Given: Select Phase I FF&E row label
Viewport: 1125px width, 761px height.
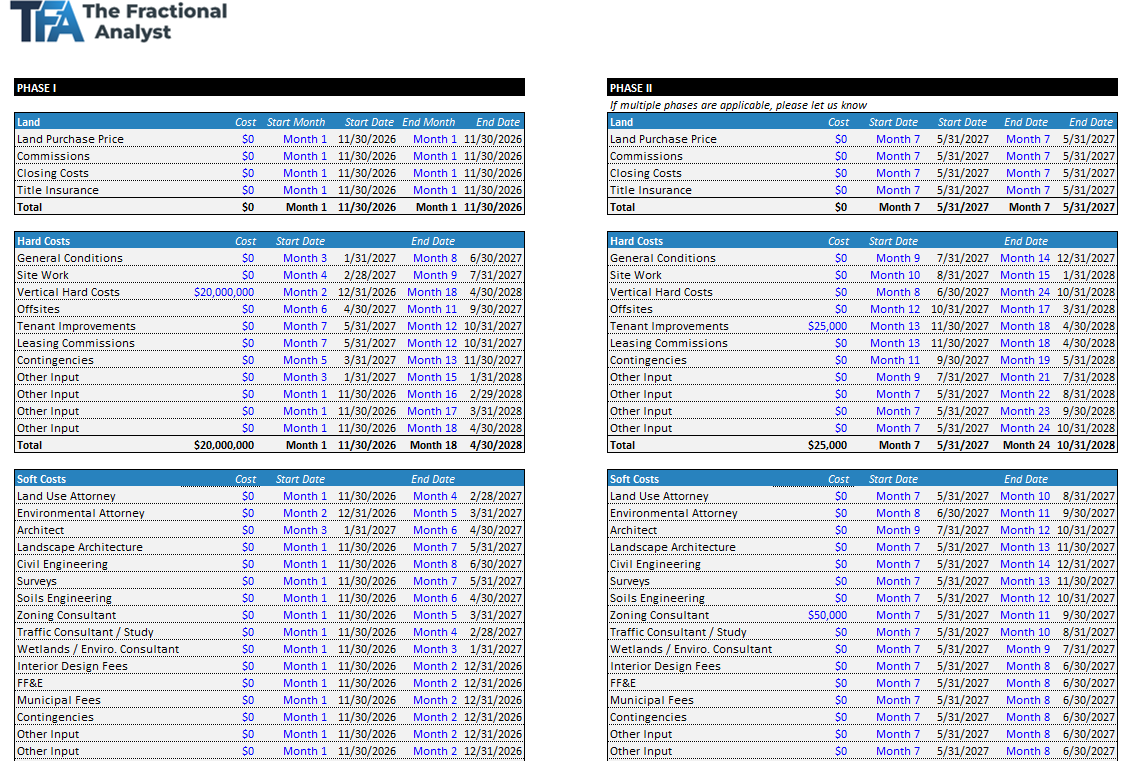Looking at the screenshot, I should coord(30,684).
